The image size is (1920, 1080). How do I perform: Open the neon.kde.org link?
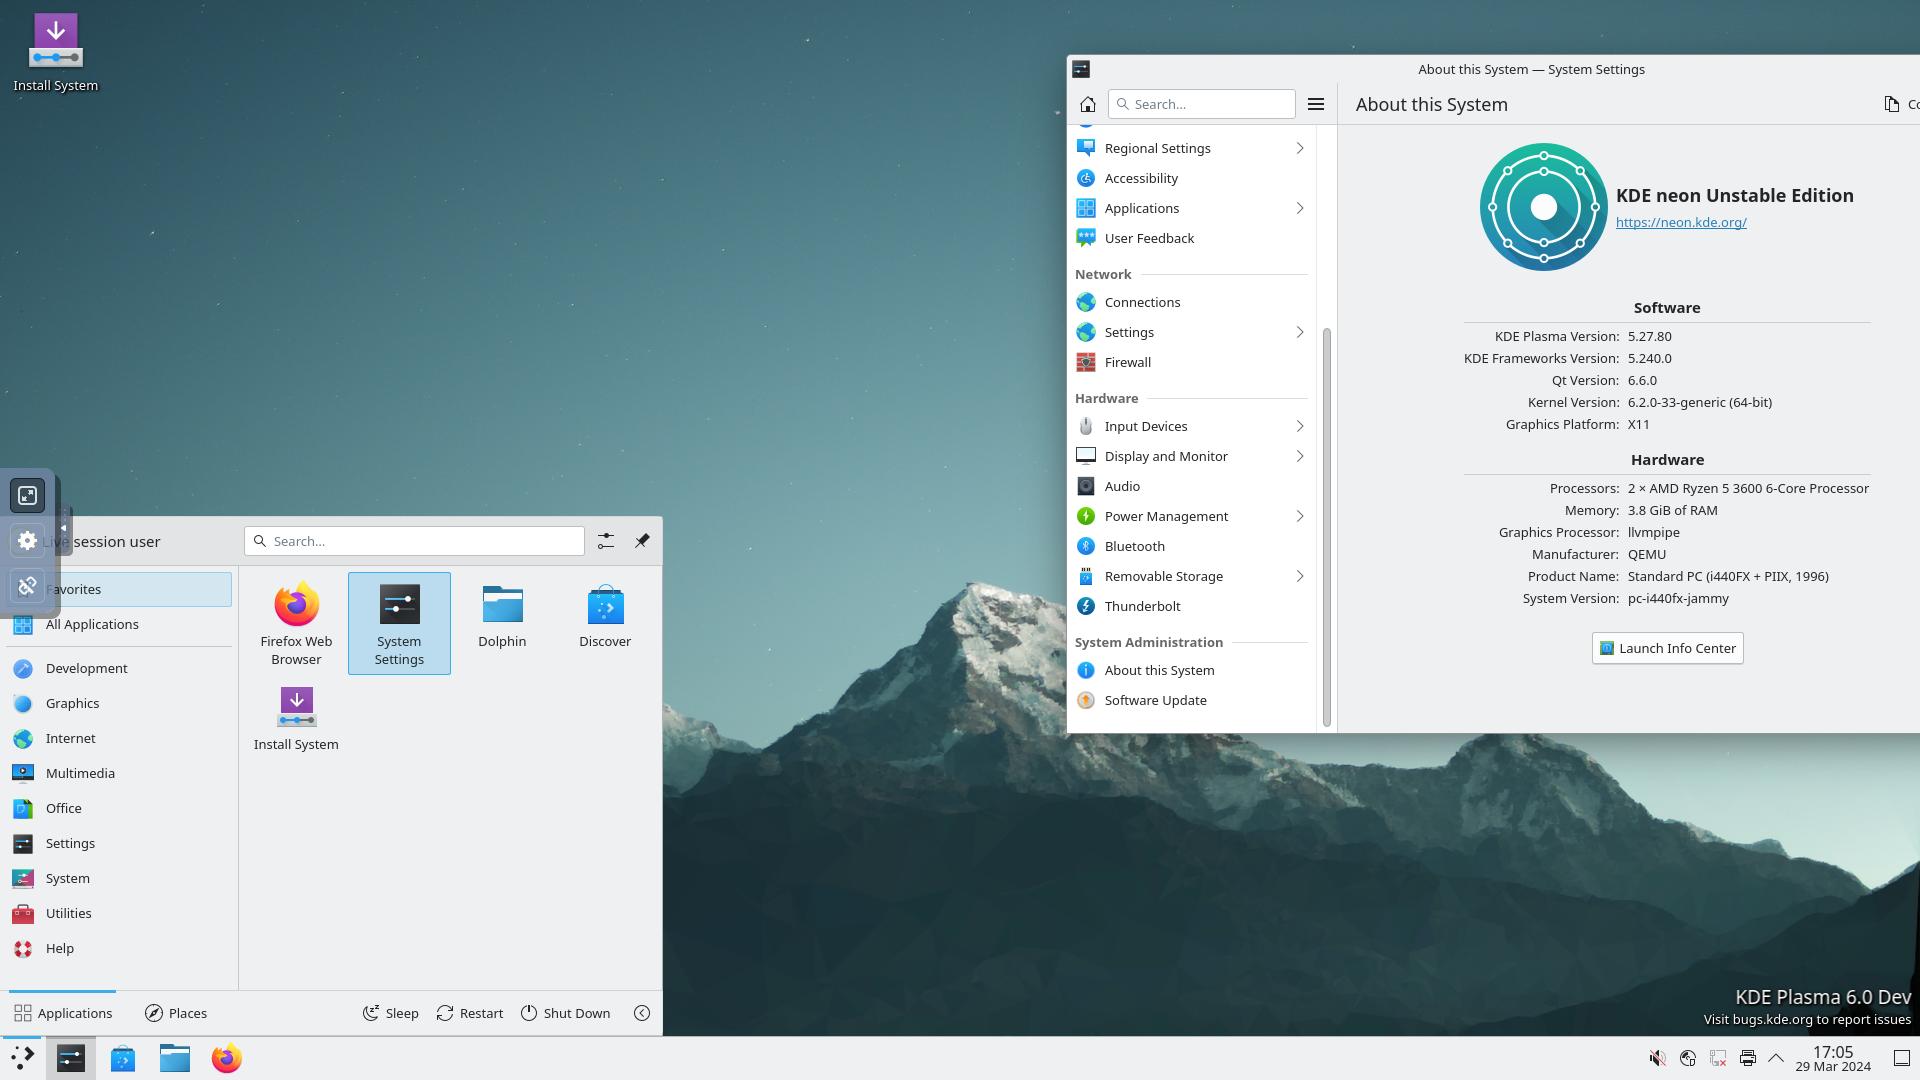pos(1681,222)
